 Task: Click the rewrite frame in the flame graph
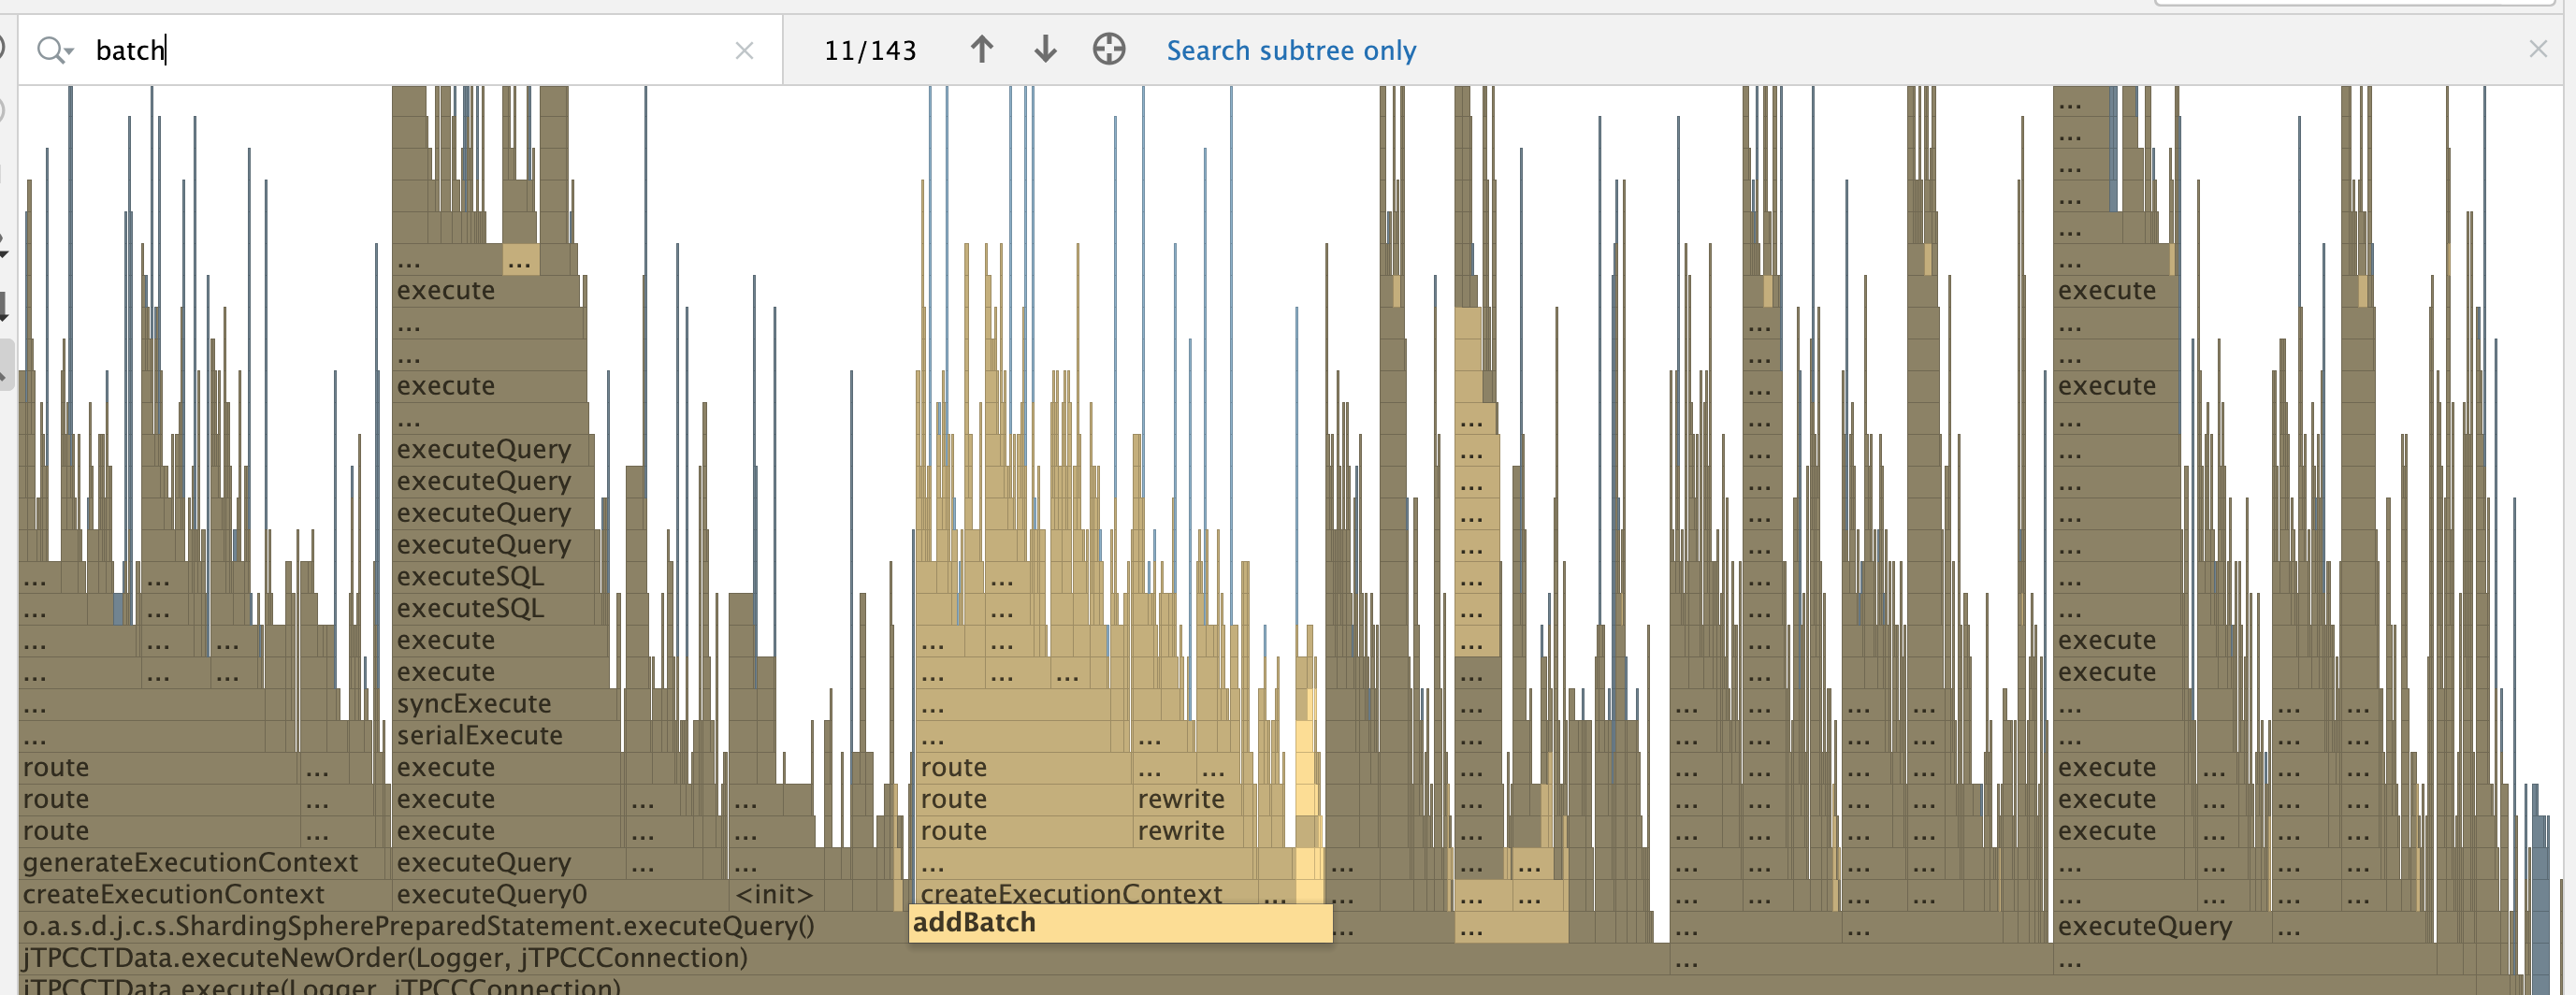point(1182,798)
